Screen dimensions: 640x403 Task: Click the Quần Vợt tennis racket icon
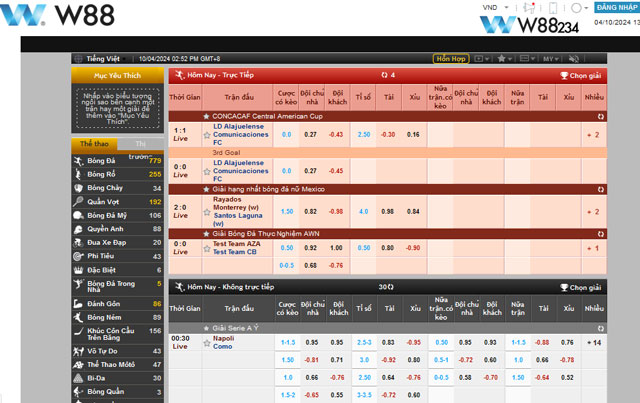click(78, 201)
